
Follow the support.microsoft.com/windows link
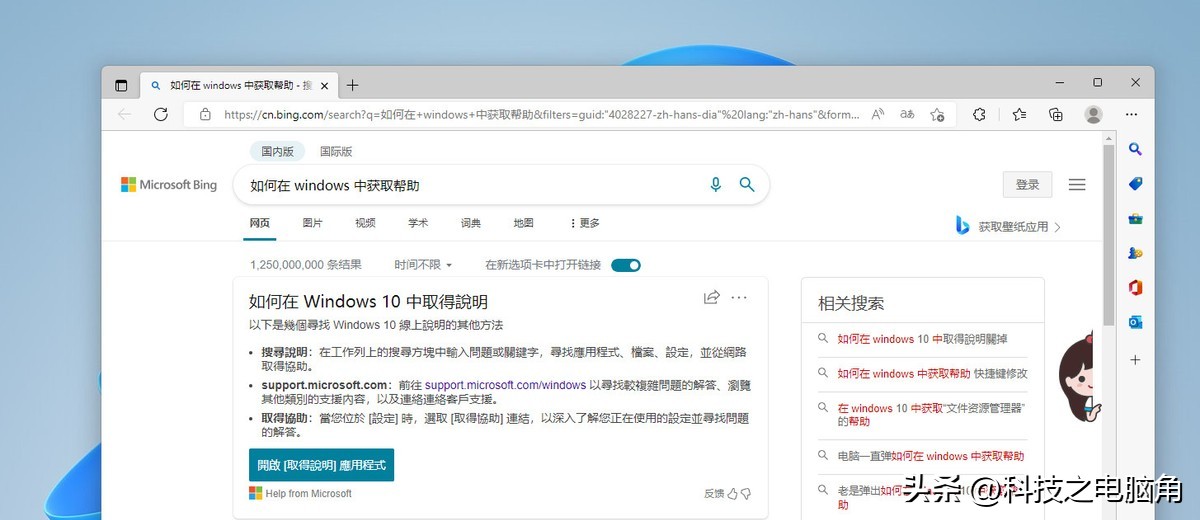[x=505, y=385]
